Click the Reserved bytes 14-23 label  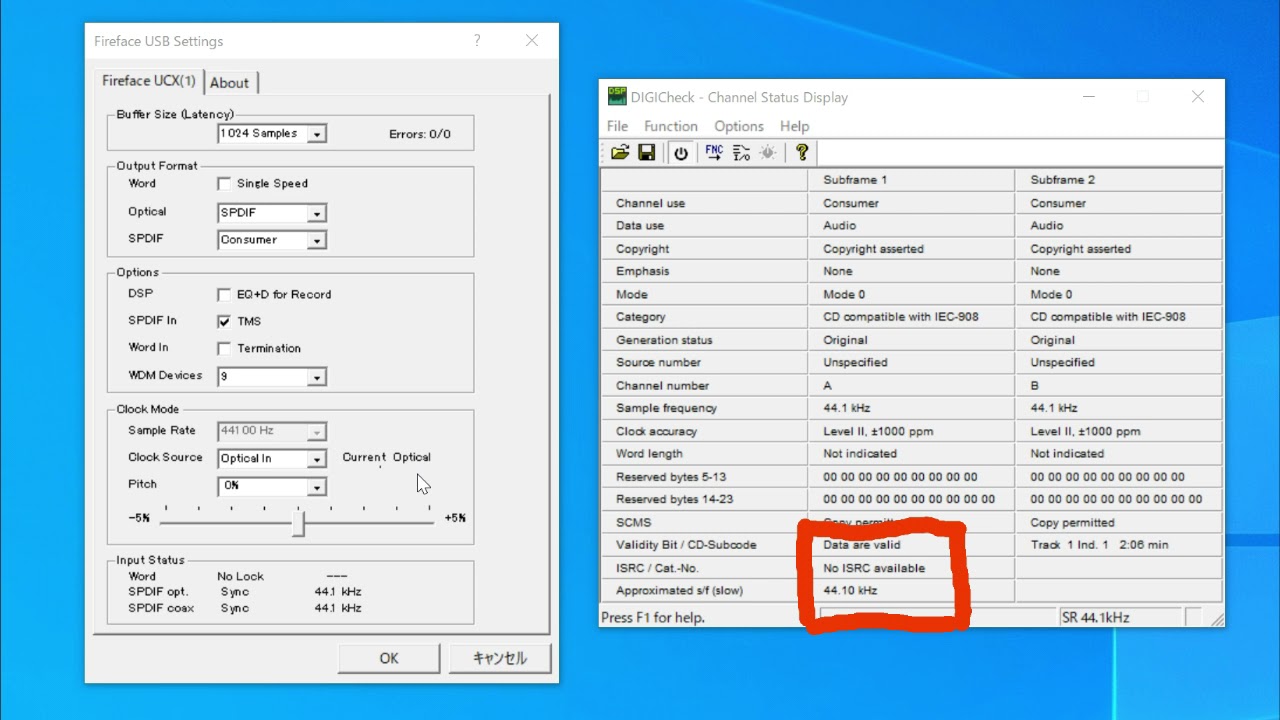point(675,499)
